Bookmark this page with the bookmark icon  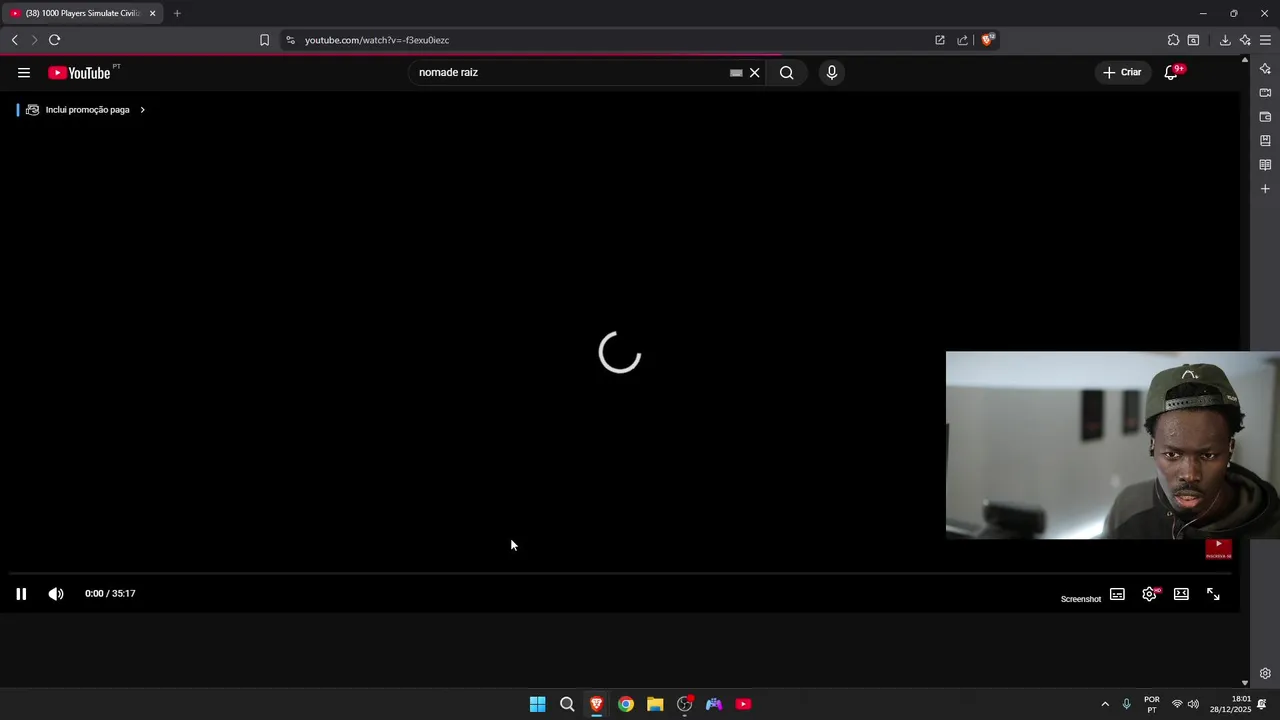pyautogui.click(x=264, y=40)
